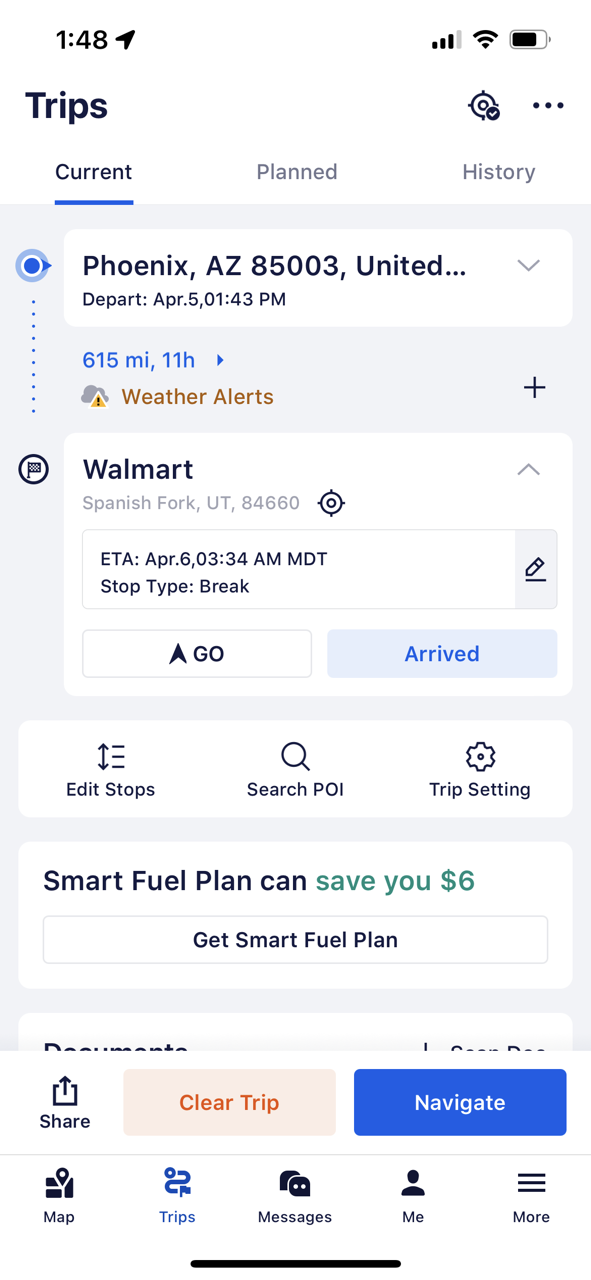The image size is (591, 1280).
Task: Add a stop with the plus icon
Action: coord(535,388)
